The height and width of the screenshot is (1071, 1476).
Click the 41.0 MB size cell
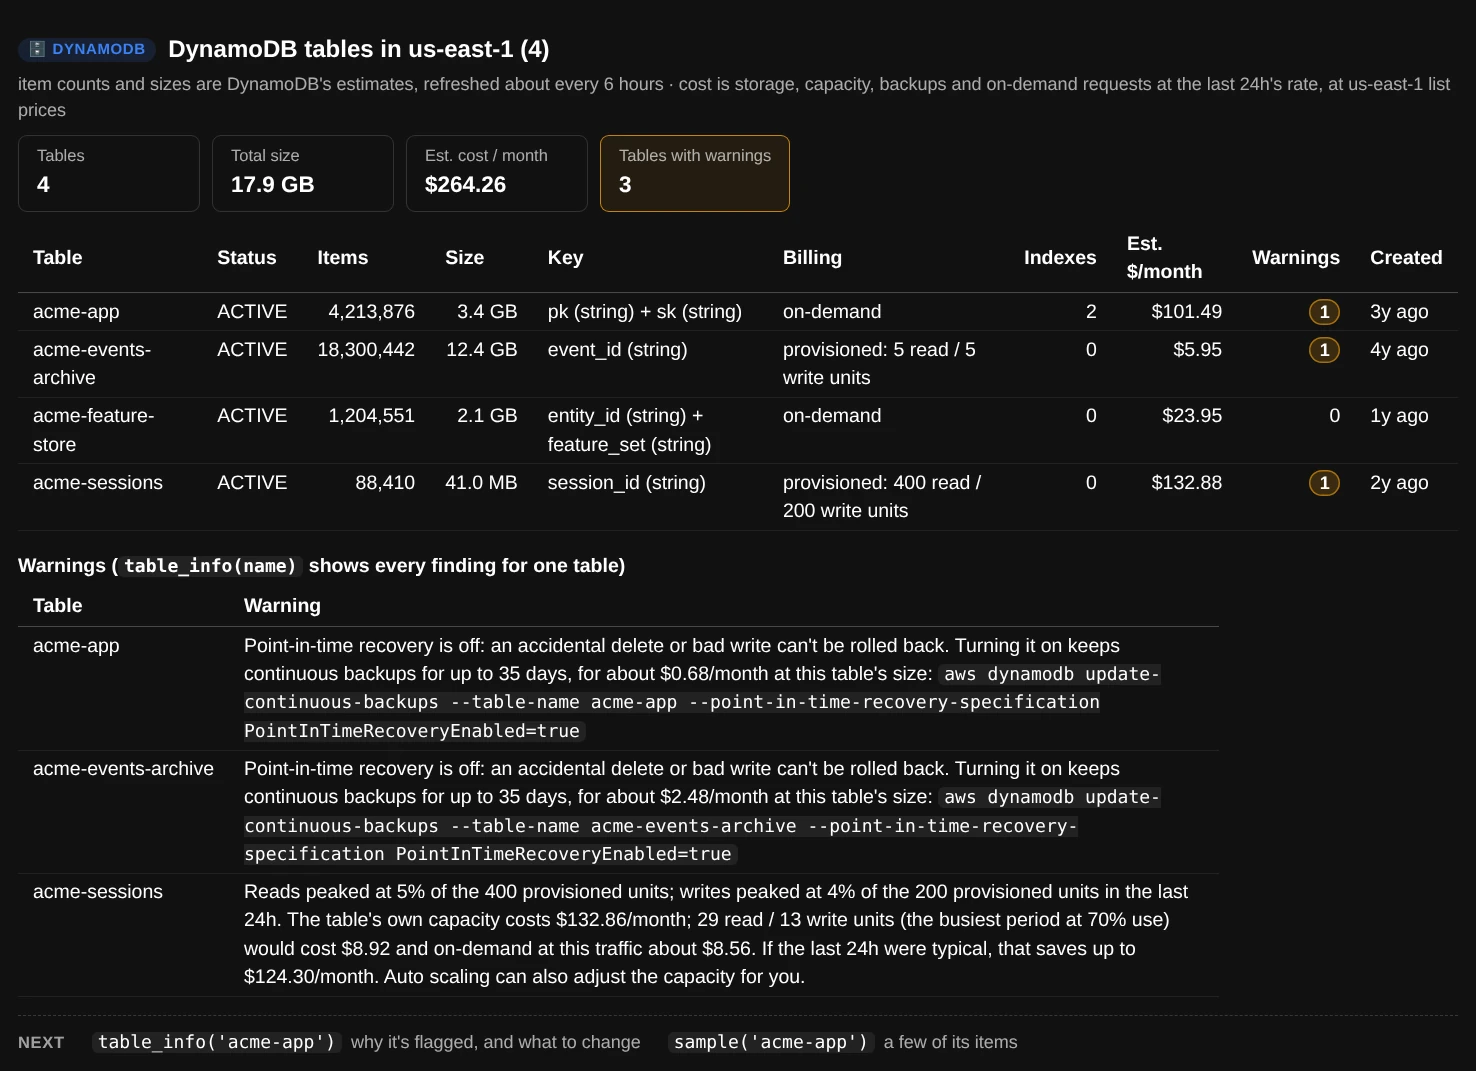click(481, 483)
